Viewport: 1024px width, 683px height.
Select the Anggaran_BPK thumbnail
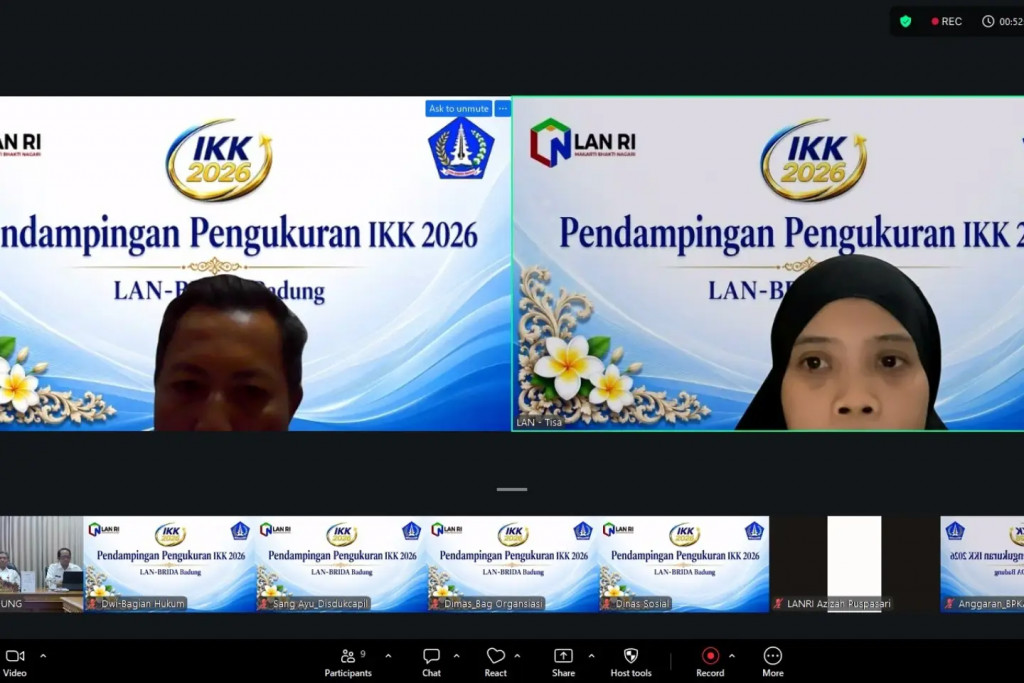click(x=982, y=564)
